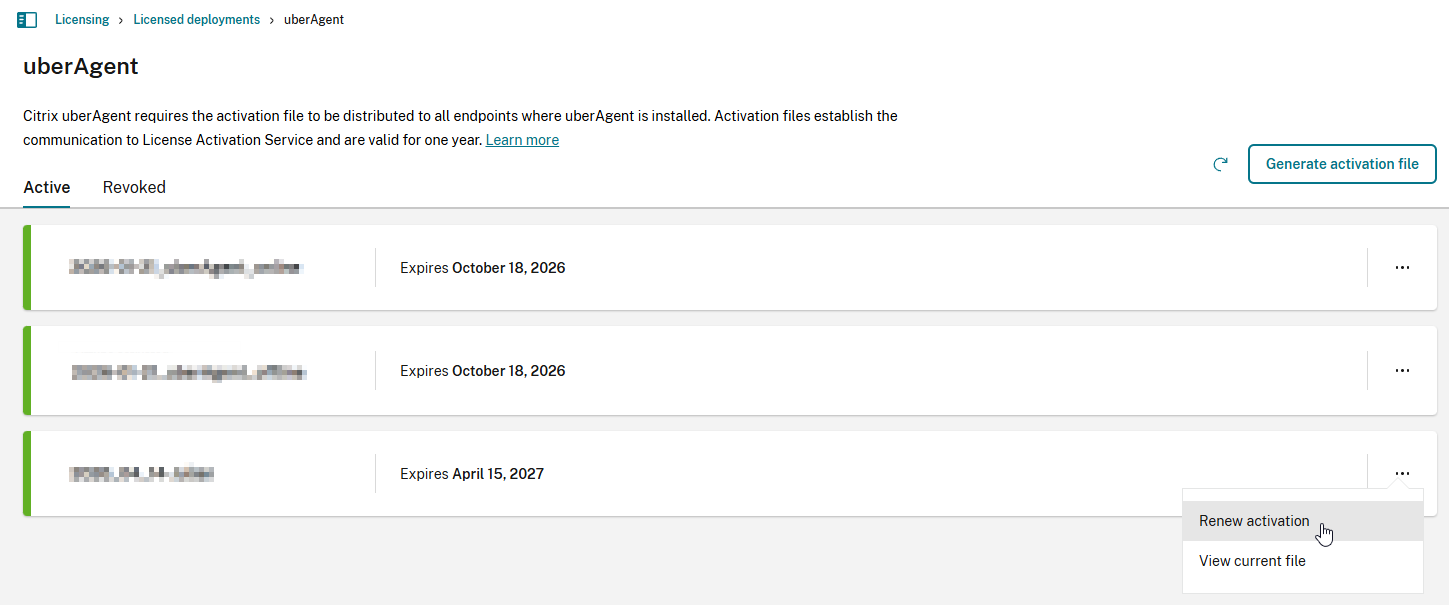
Task: Click the uberAgent breadcrumb item
Action: [314, 20]
